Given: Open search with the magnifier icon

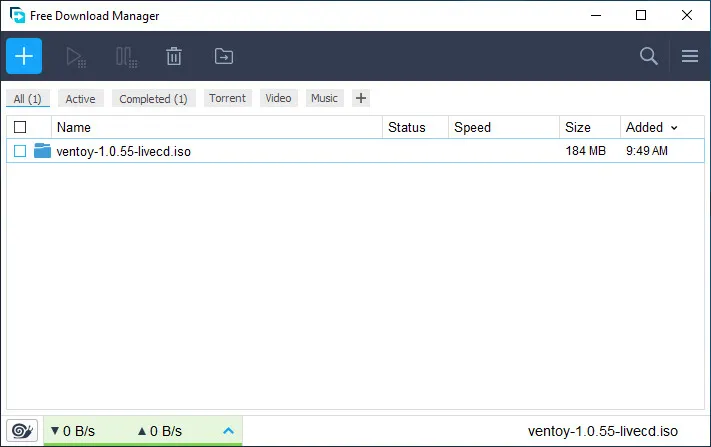Looking at the screenshot, I should point(648,56).
